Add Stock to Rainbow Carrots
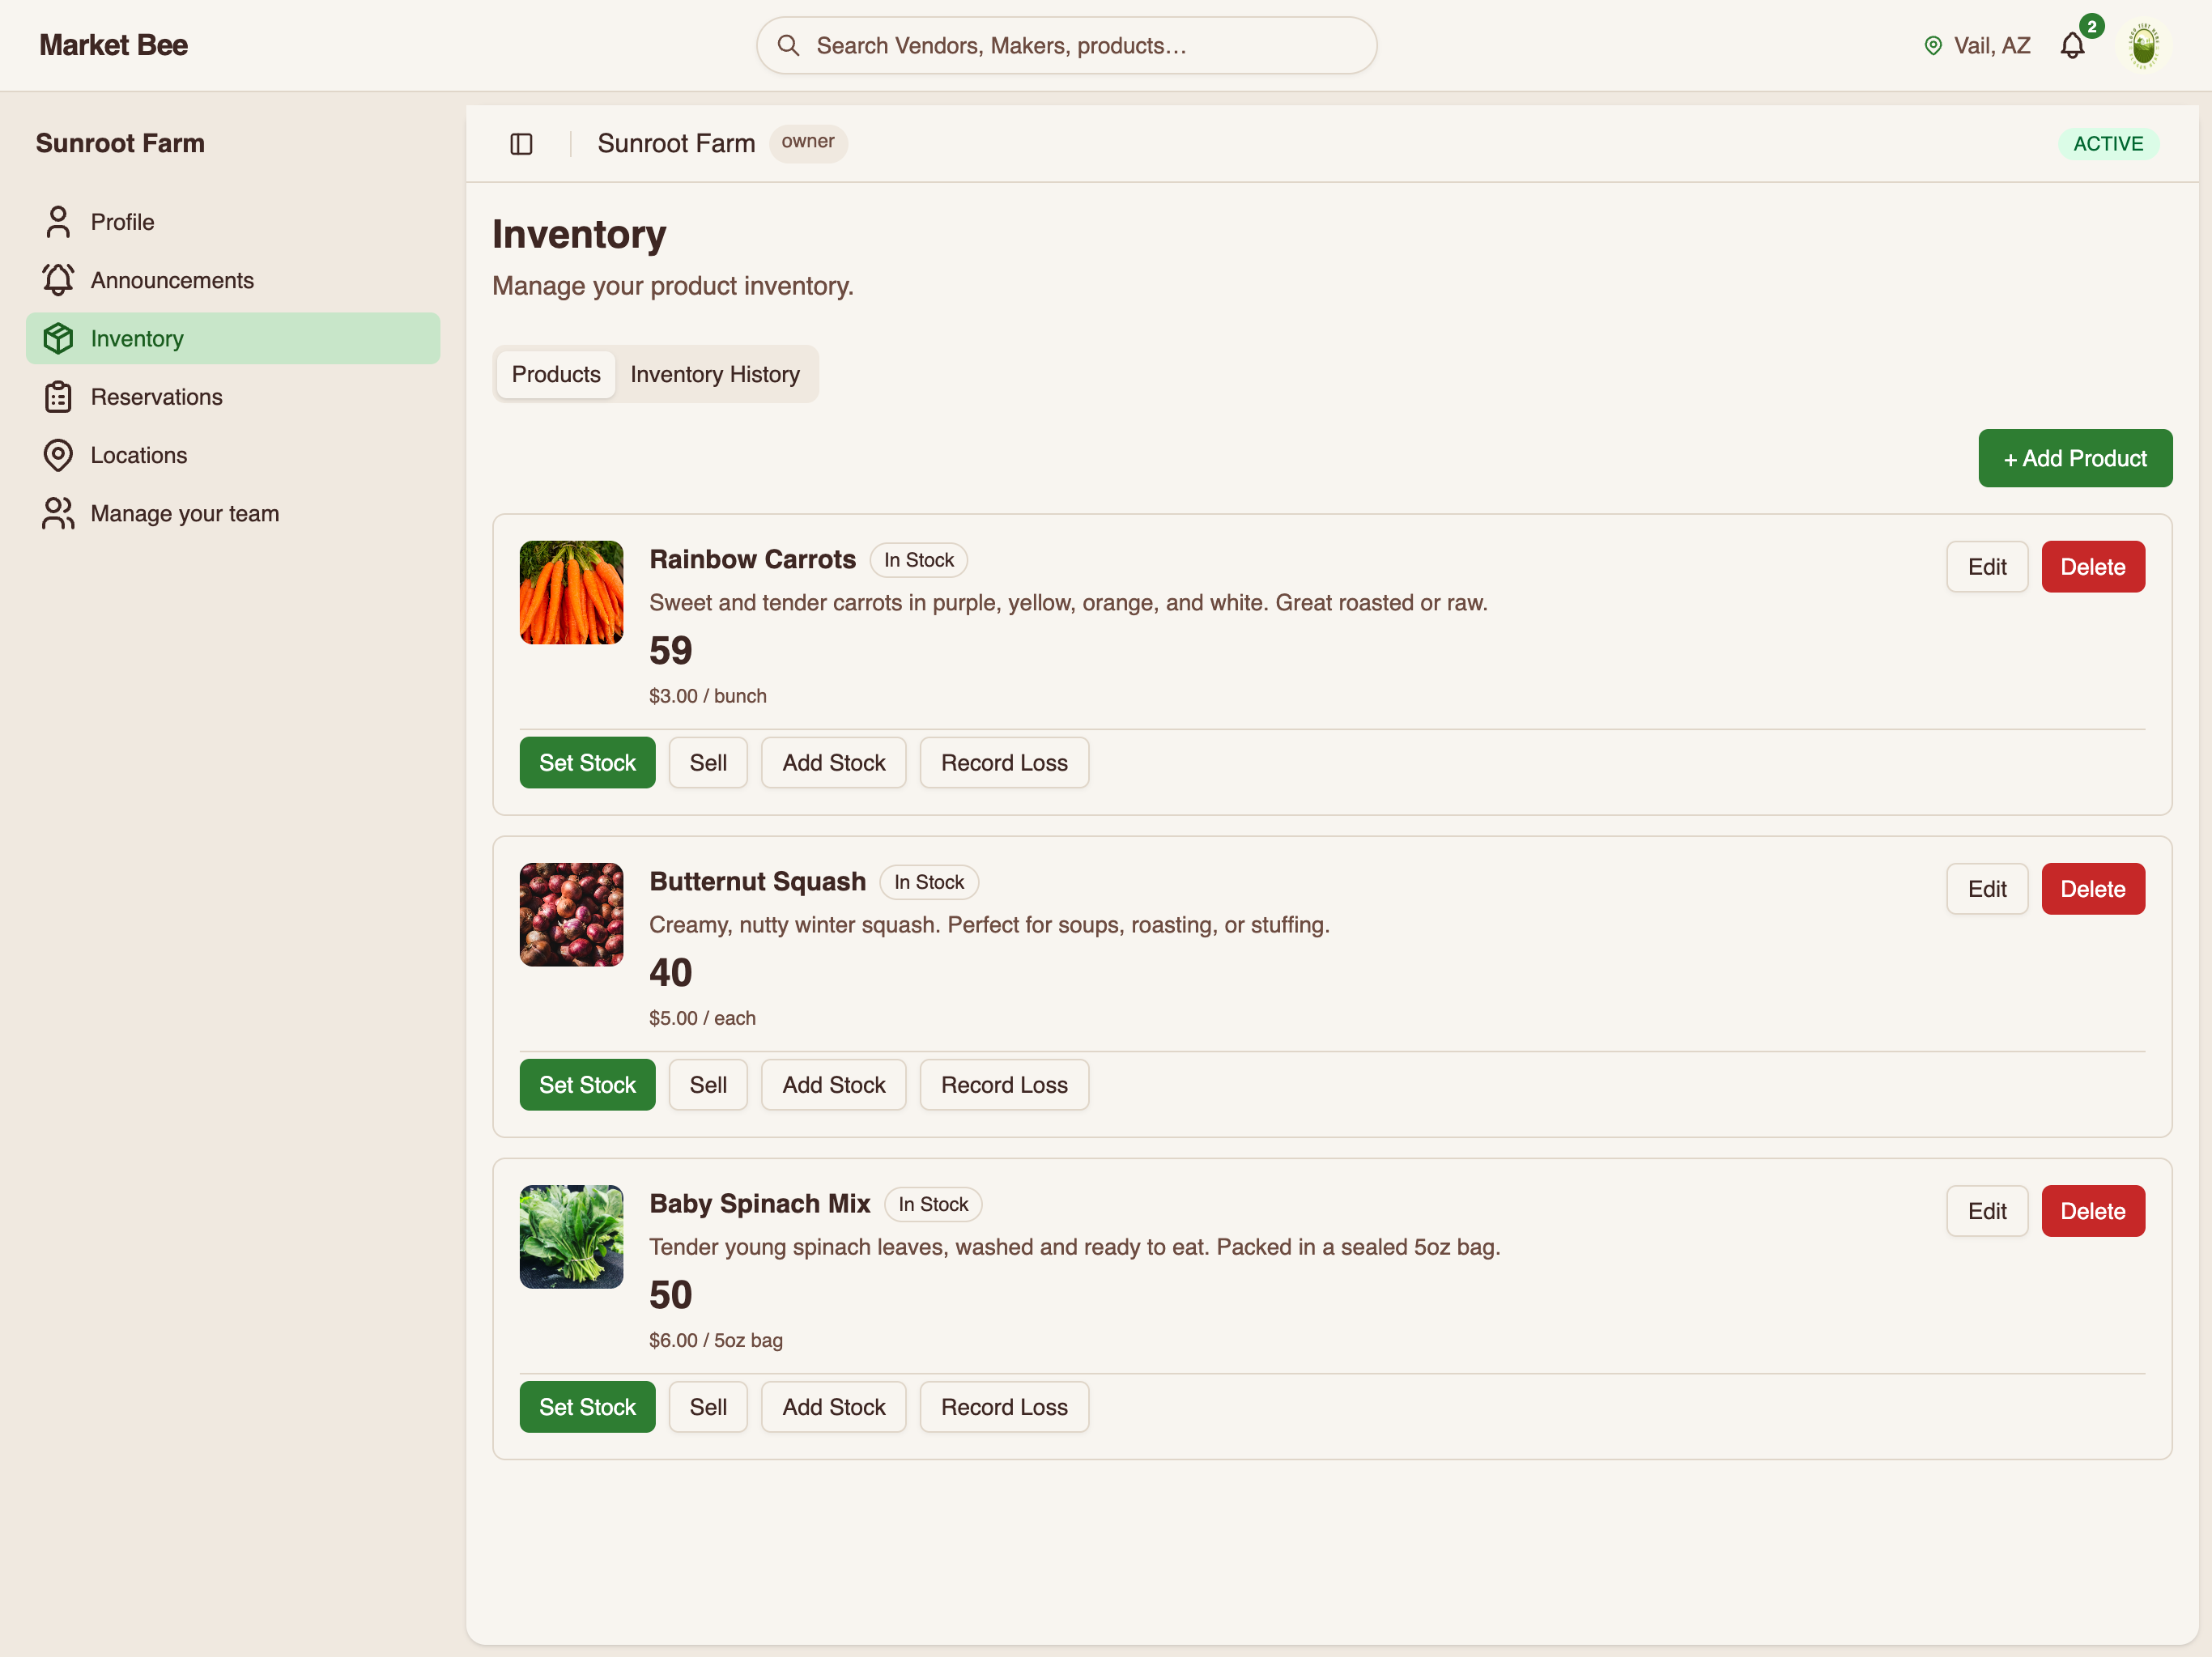 [834, 763]
